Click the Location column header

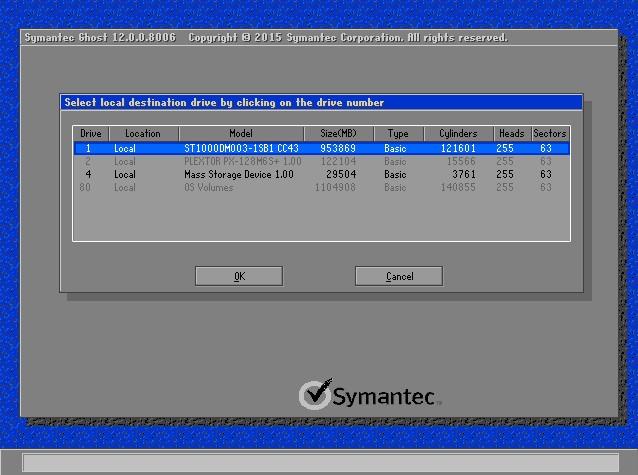coord(143,134)
